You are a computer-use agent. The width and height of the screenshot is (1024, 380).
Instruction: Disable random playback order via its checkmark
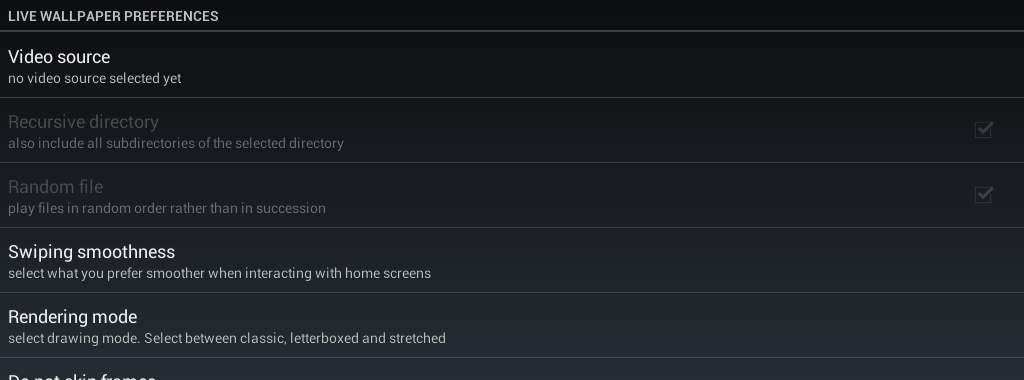pos(984,195)
